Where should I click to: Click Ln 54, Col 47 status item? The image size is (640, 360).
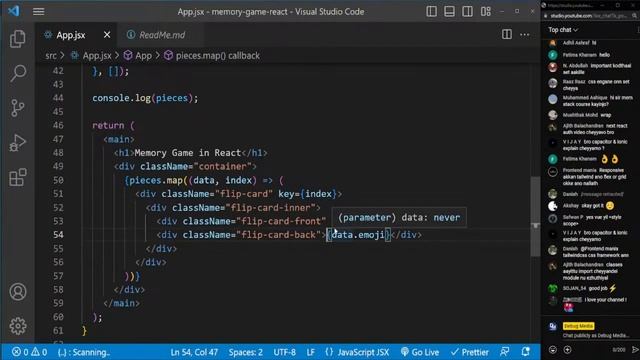(194, 352)
